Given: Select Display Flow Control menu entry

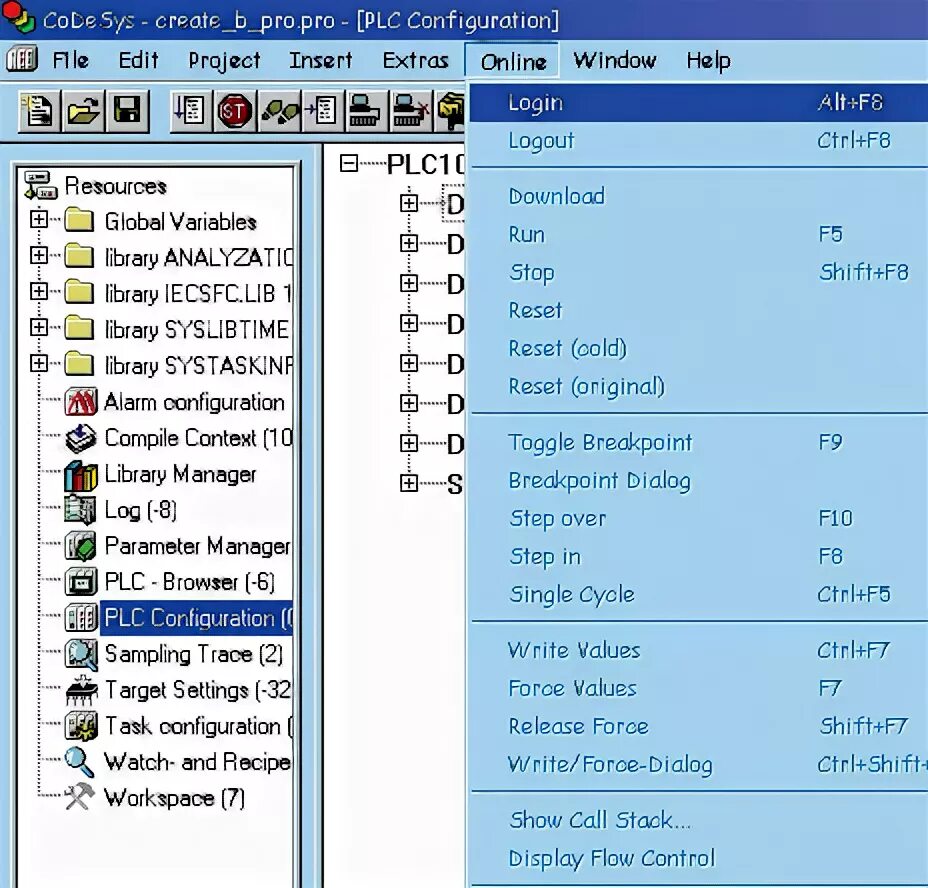Looking at the screenshot, I should [698, 858].
